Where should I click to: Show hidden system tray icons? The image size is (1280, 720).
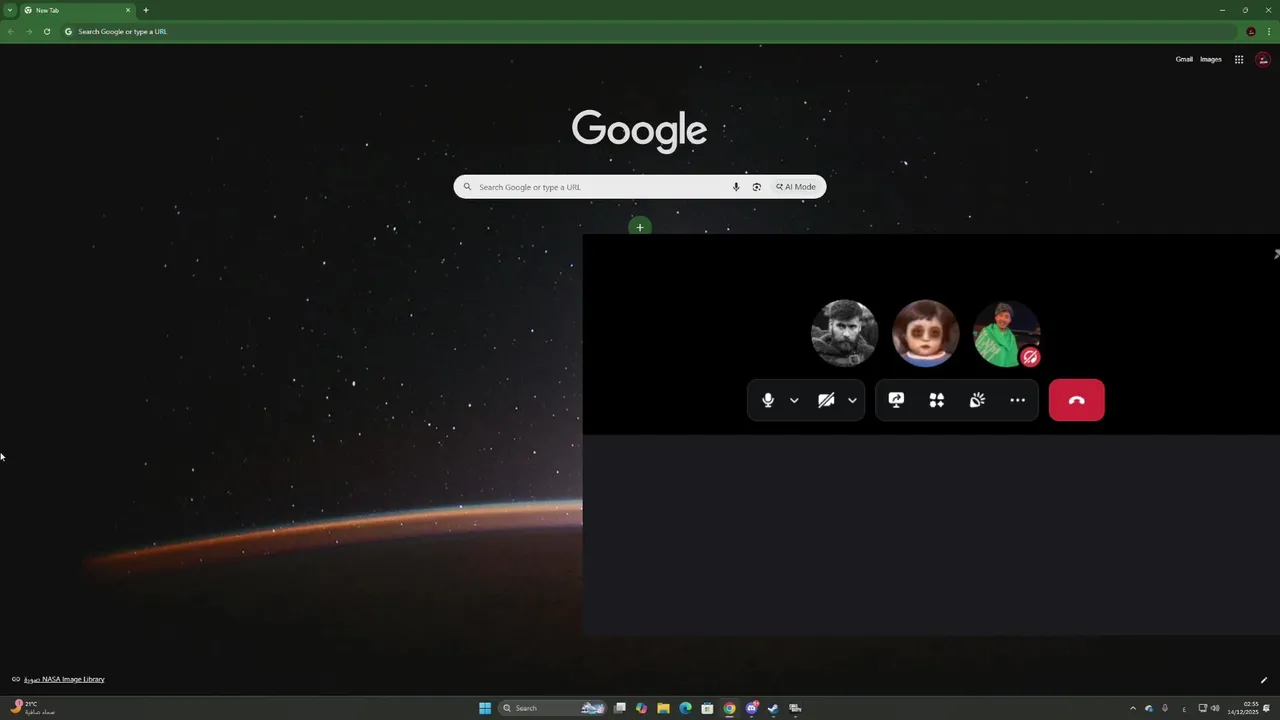[x=1133, y=708]
